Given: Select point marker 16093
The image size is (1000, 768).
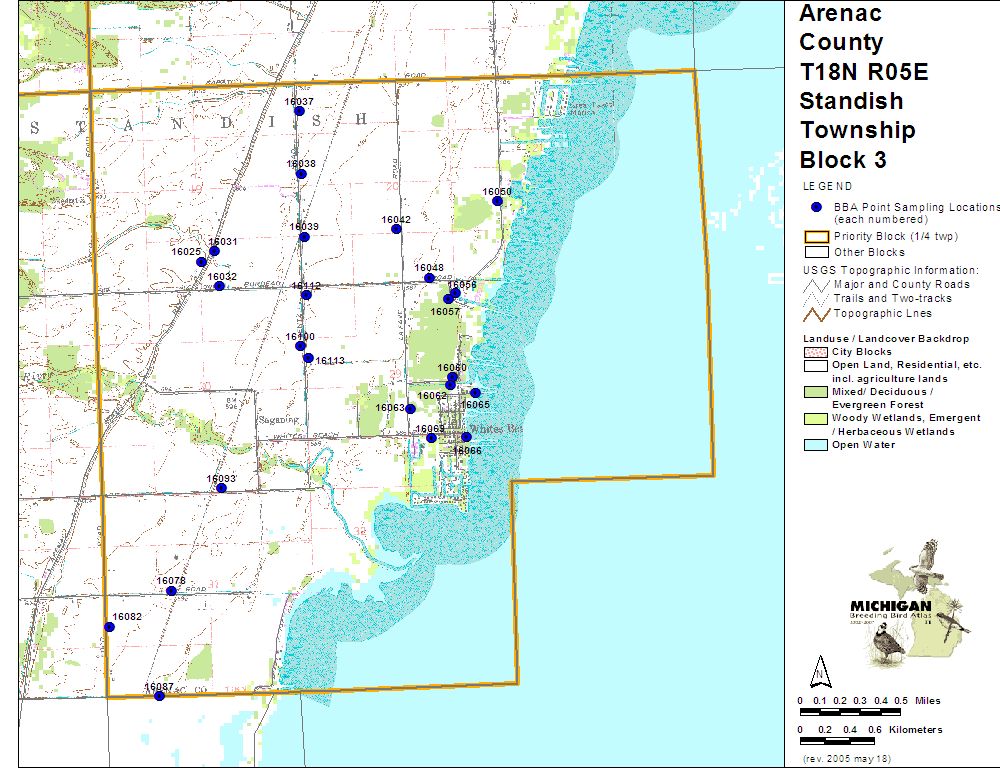Looking at the screenshot, I should 221,488.
